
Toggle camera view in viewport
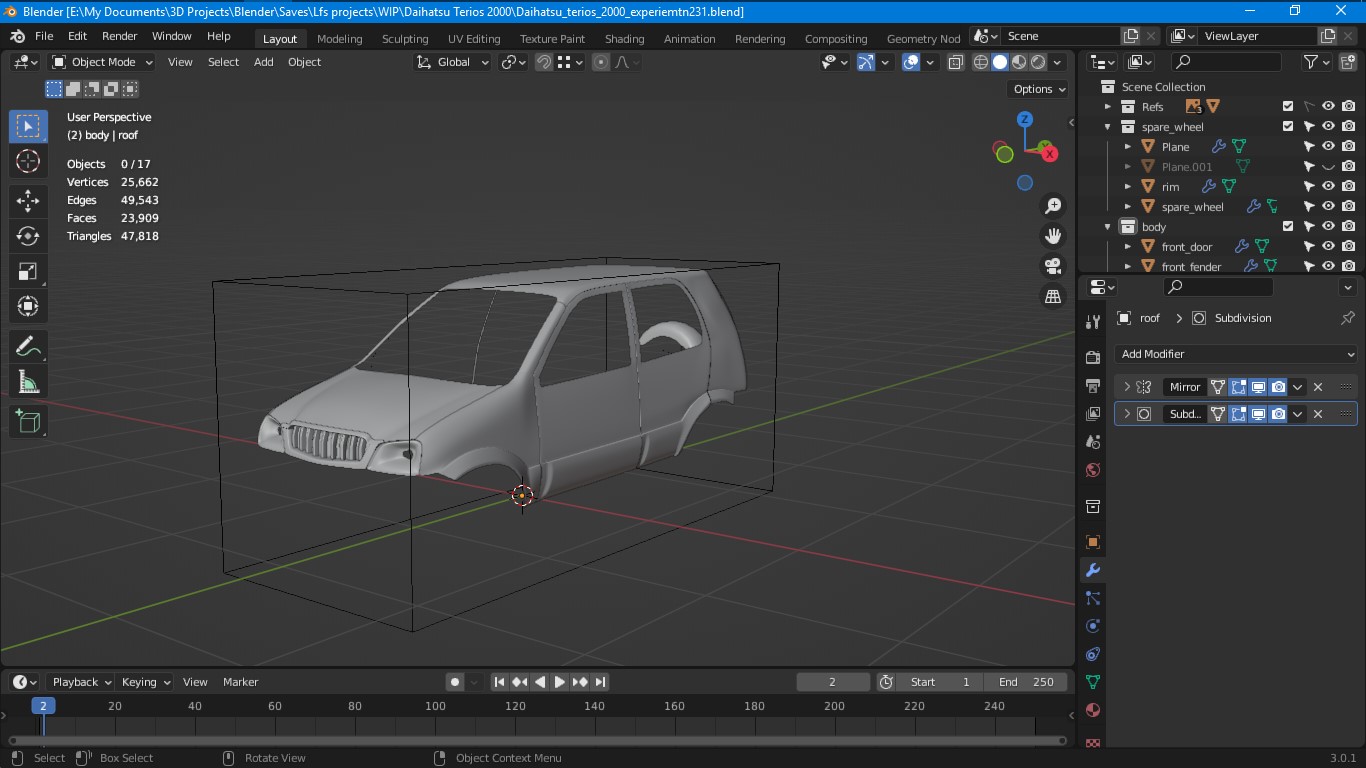(x=1052, y=266)
